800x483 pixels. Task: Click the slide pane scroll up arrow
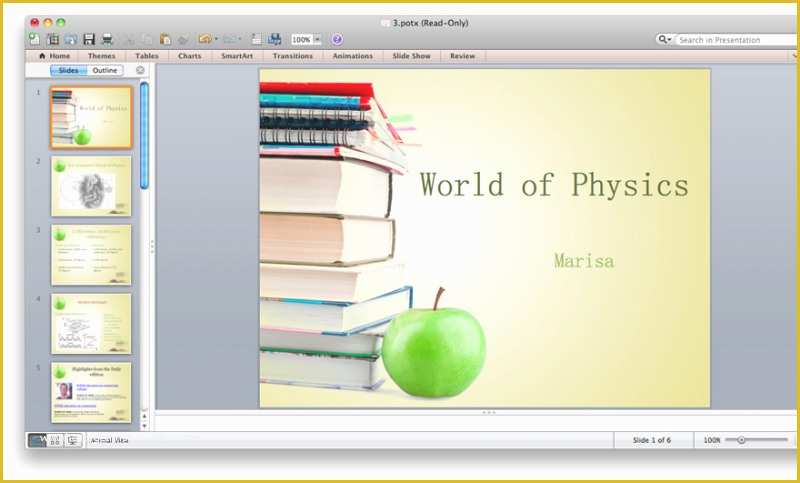[144, 417]
